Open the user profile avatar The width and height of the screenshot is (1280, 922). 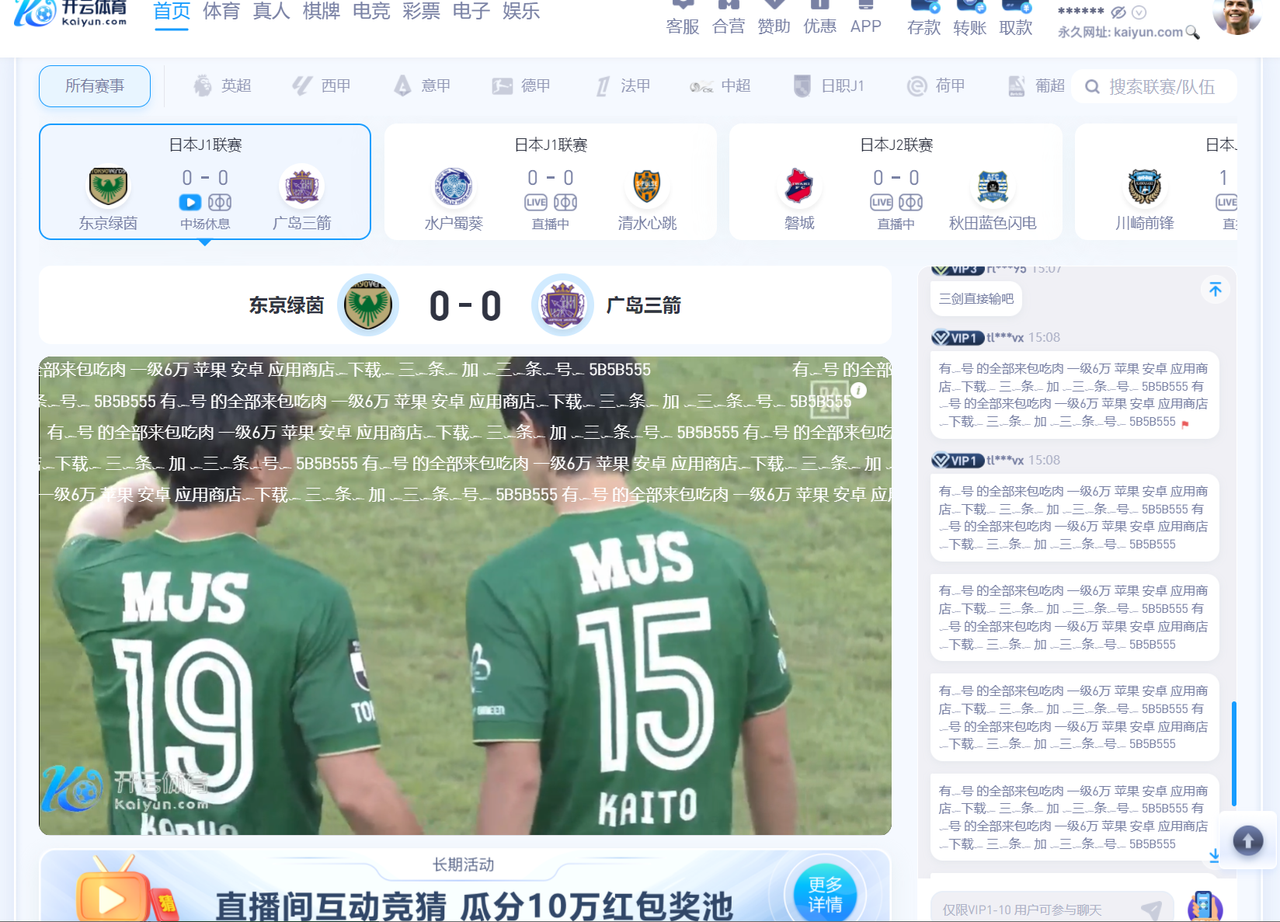coord(1236,14)
